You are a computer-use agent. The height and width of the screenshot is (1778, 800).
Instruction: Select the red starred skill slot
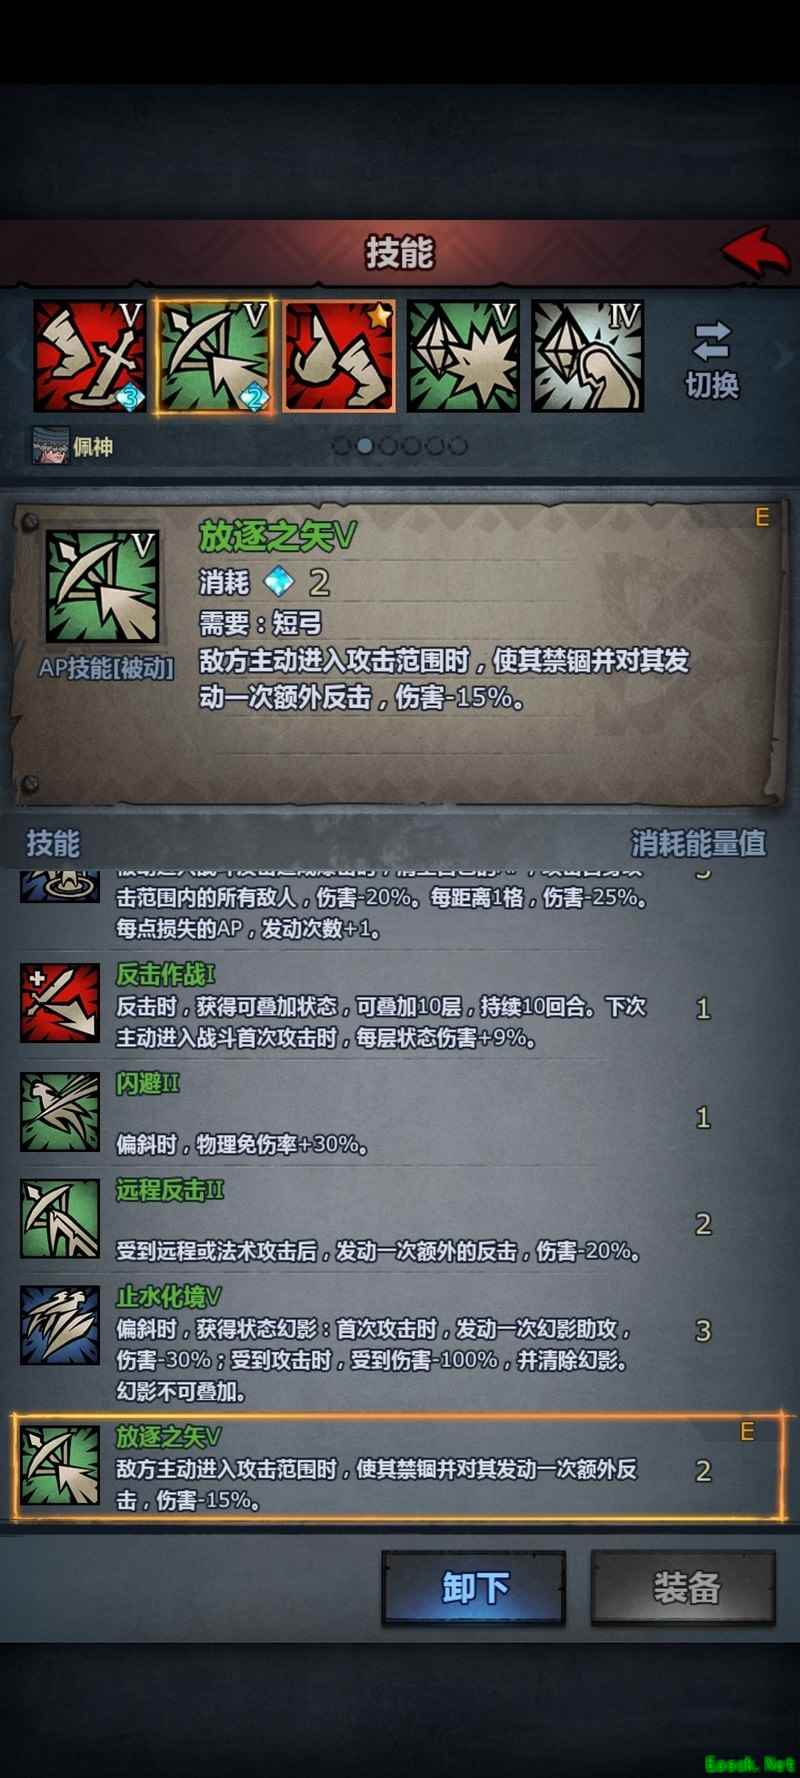coord(339,357)
